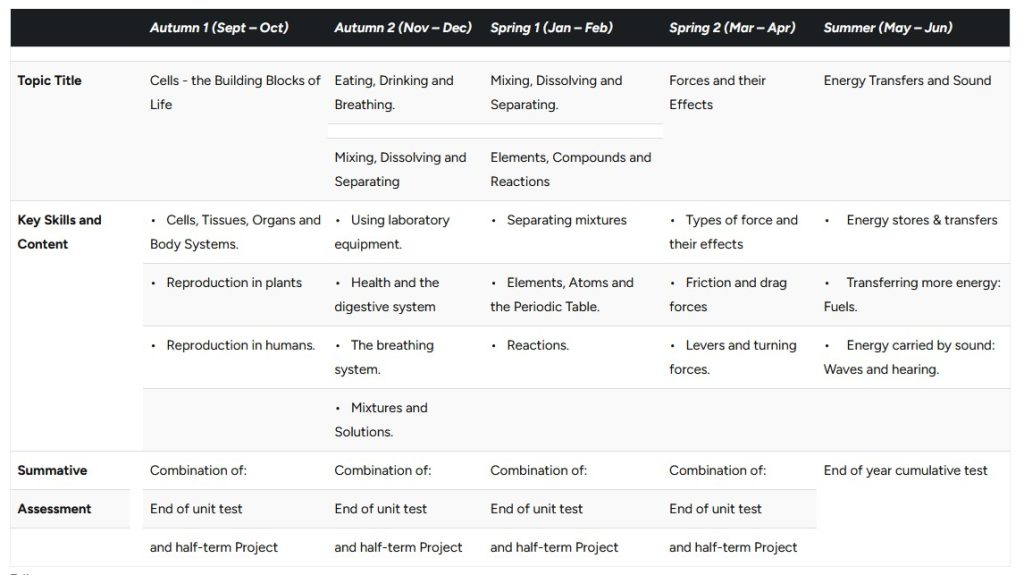Select the "Spring 2 (Mar – Apr)" header
Screen dimensions: 1024x575
(x=732, y=28)
